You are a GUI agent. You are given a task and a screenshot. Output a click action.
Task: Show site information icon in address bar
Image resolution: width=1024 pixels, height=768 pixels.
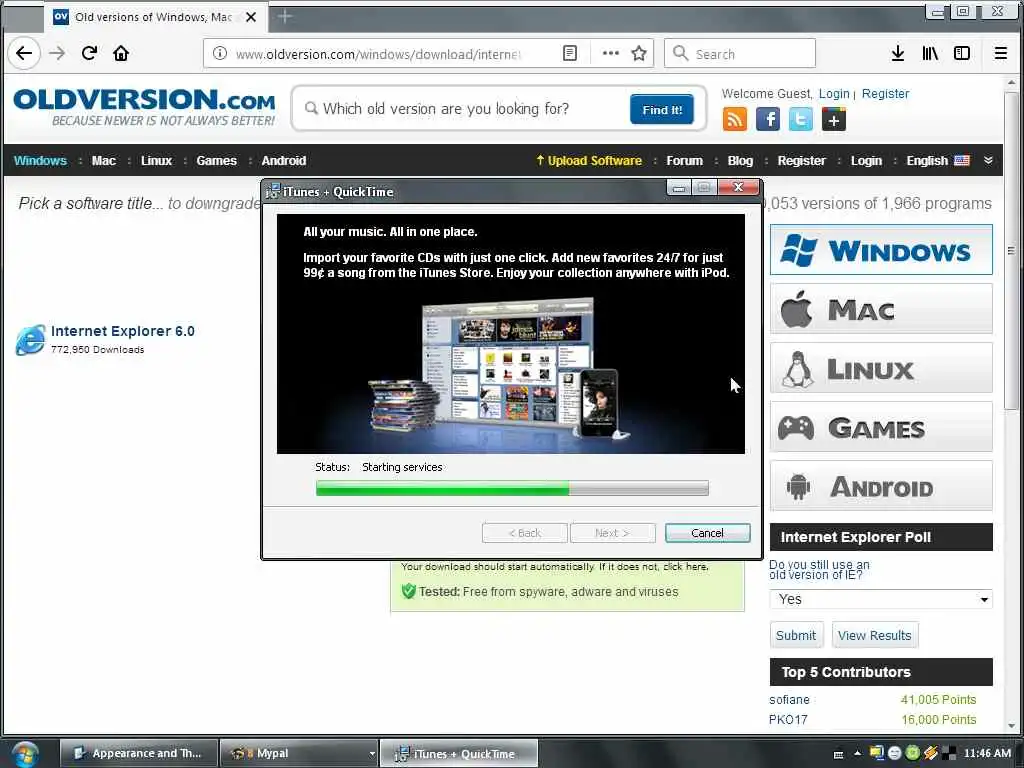click(220, 54)
